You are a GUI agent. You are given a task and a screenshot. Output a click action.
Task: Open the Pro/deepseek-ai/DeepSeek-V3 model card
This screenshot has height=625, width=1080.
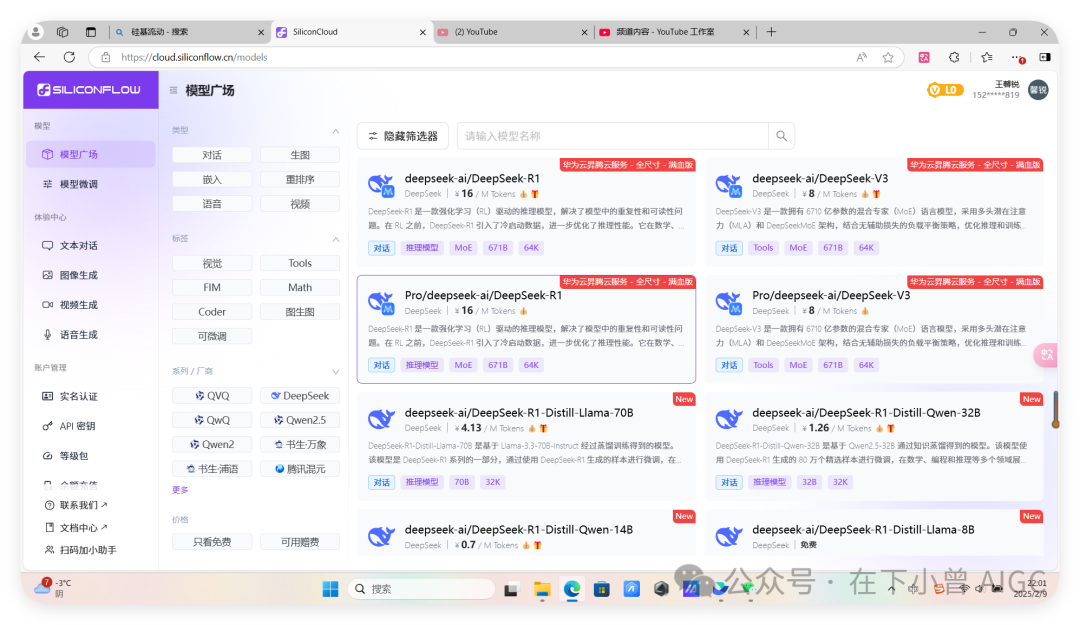[x=874, y=328]
